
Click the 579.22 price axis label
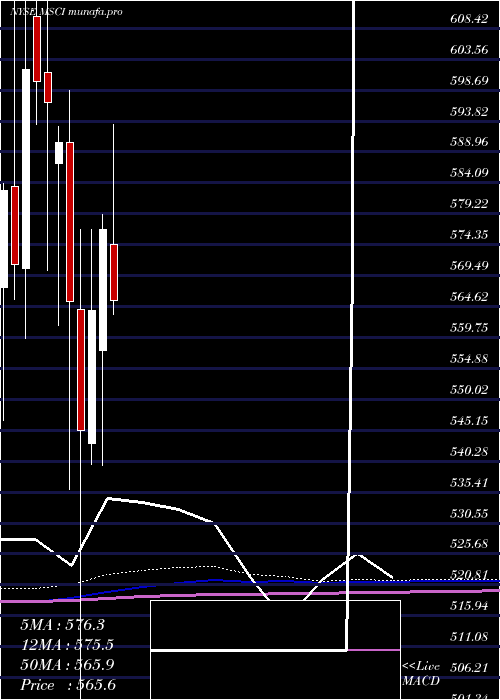(469, 204)
